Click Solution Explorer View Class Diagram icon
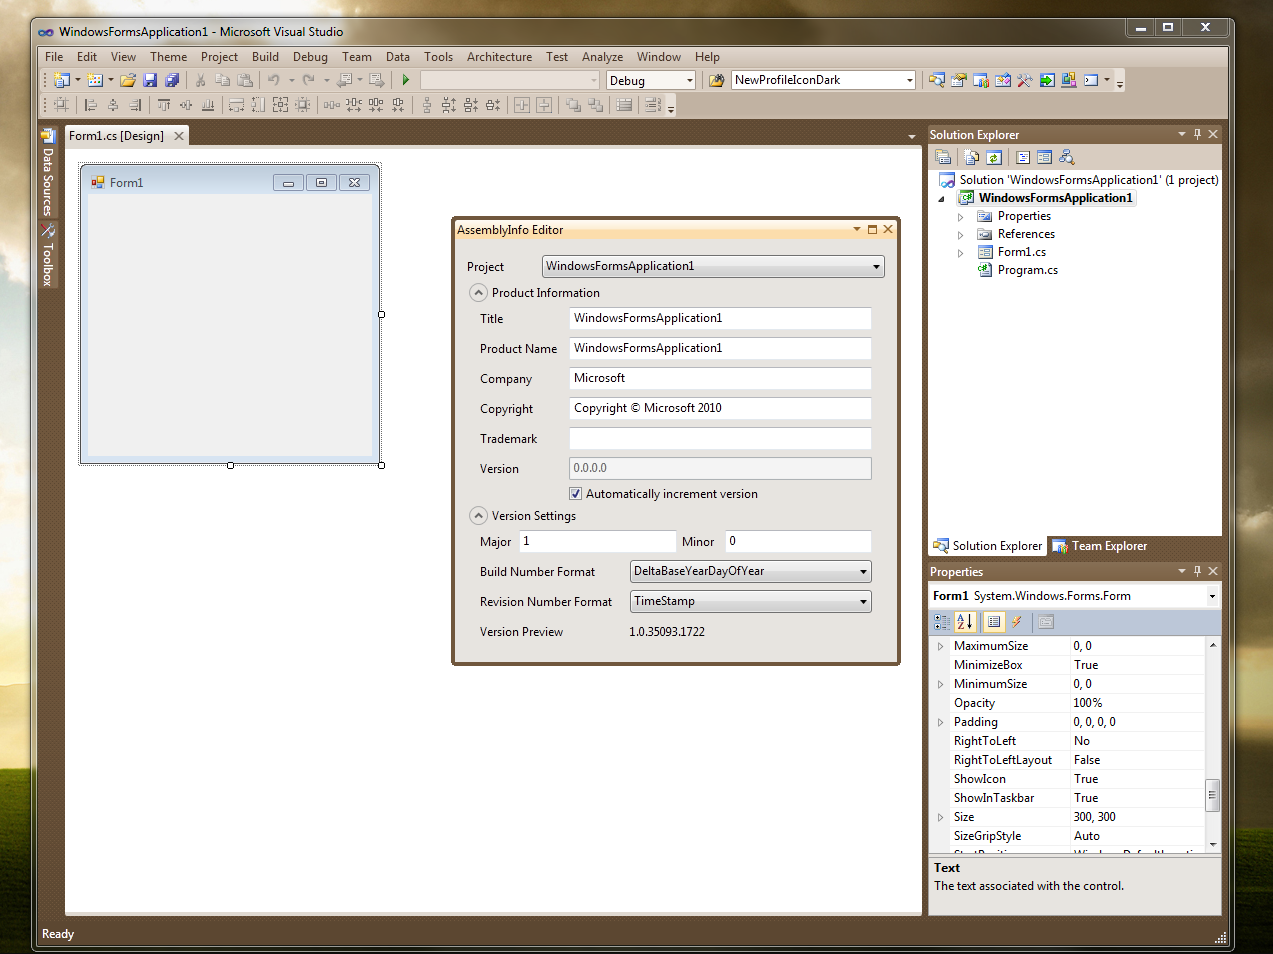 coord(1067,157)
